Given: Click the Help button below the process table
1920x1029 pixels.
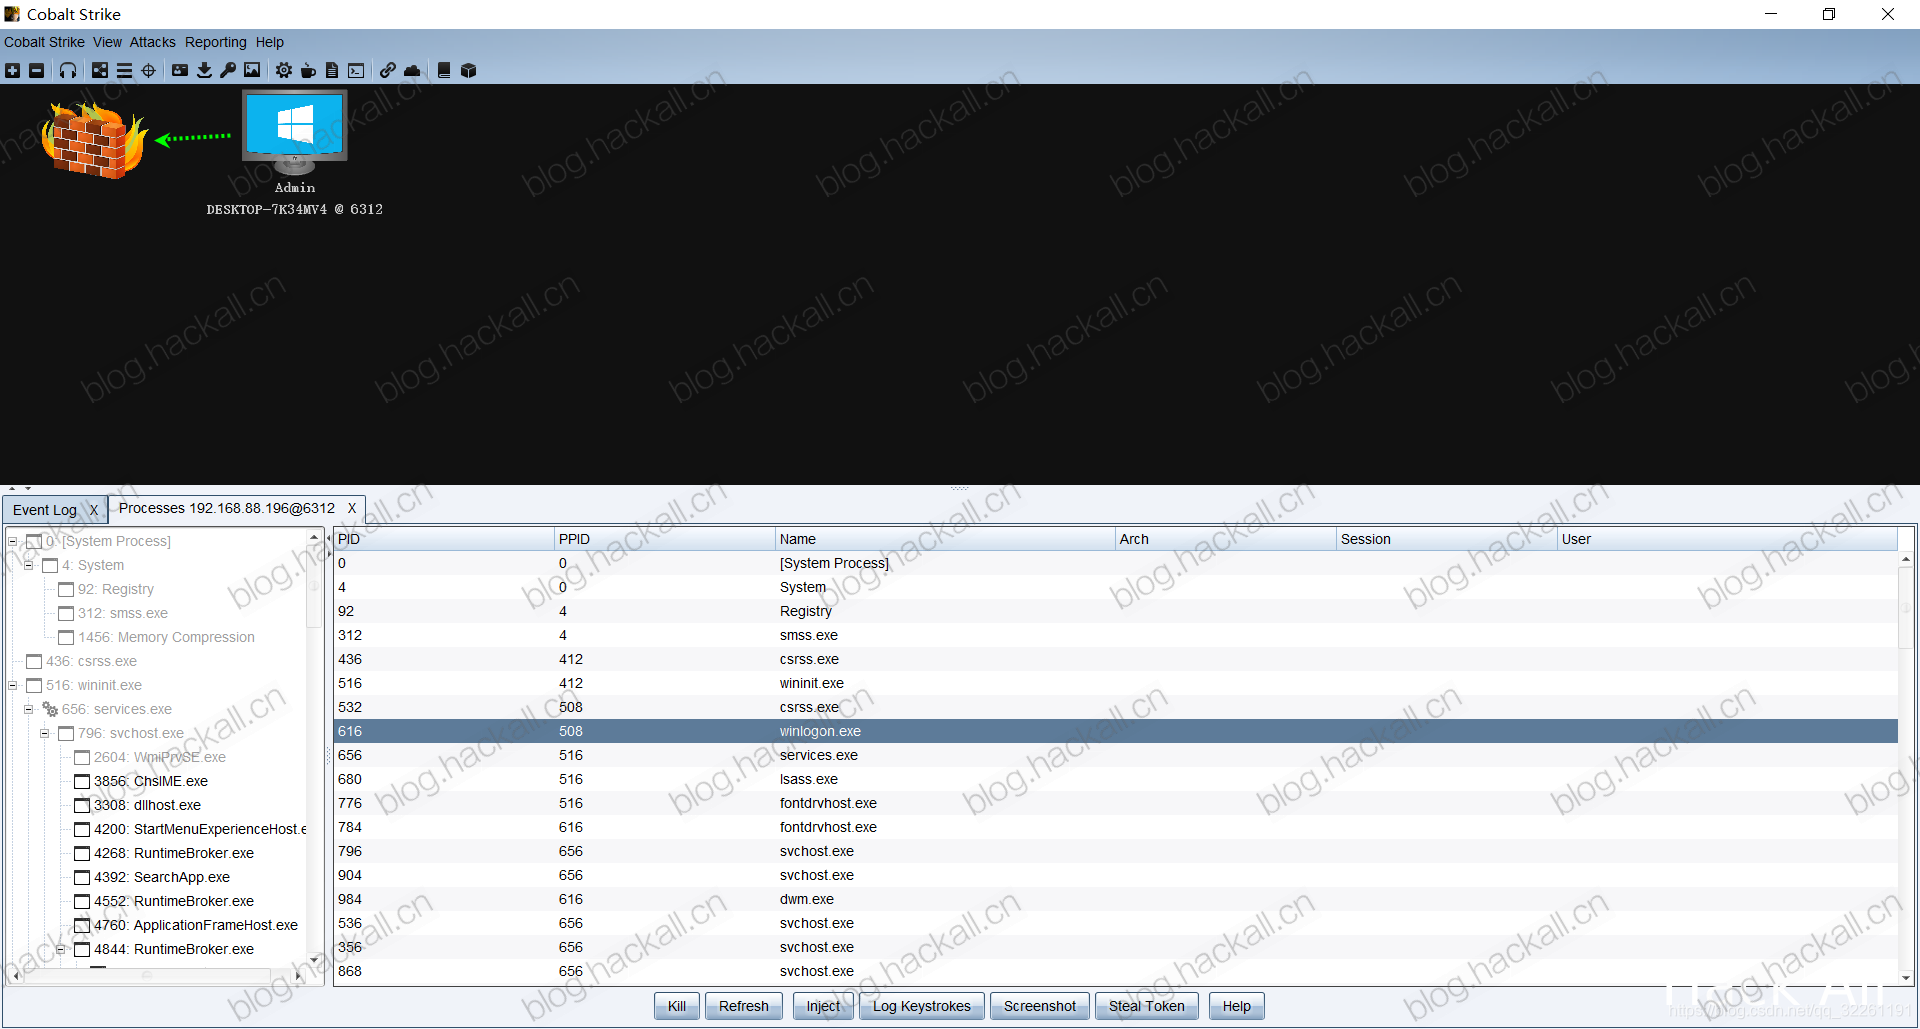Looking at the screenshot, I should tap(1237, 1006).
